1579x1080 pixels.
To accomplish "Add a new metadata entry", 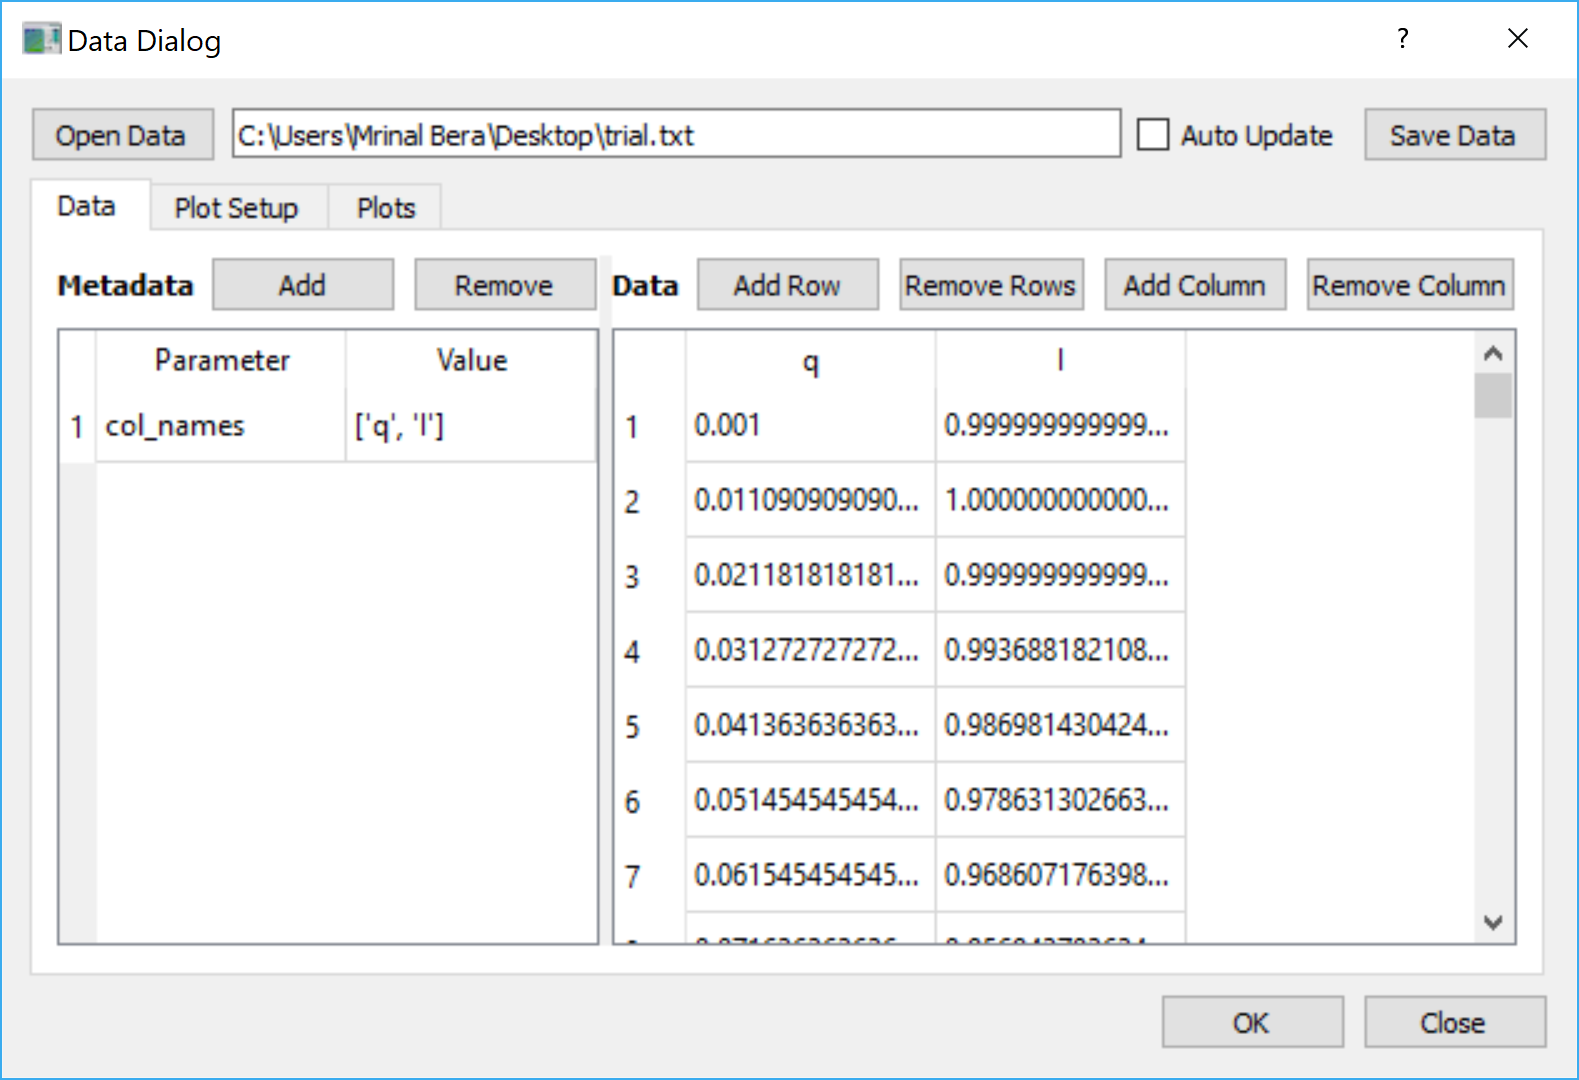I will 303,285.
